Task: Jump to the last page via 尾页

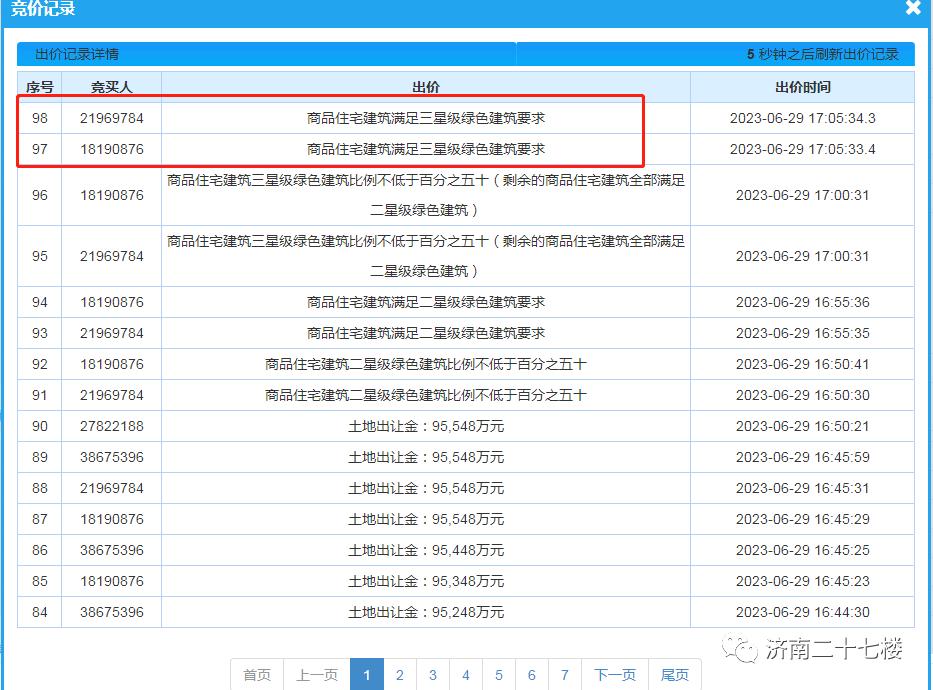Action: click(x=675, y=675)
